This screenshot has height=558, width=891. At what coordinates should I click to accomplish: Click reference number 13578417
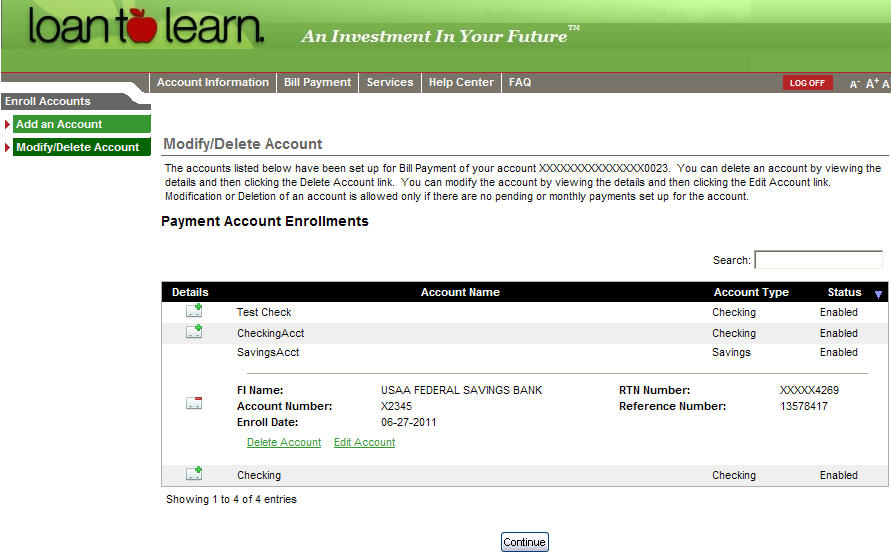(x=803, y=406)
